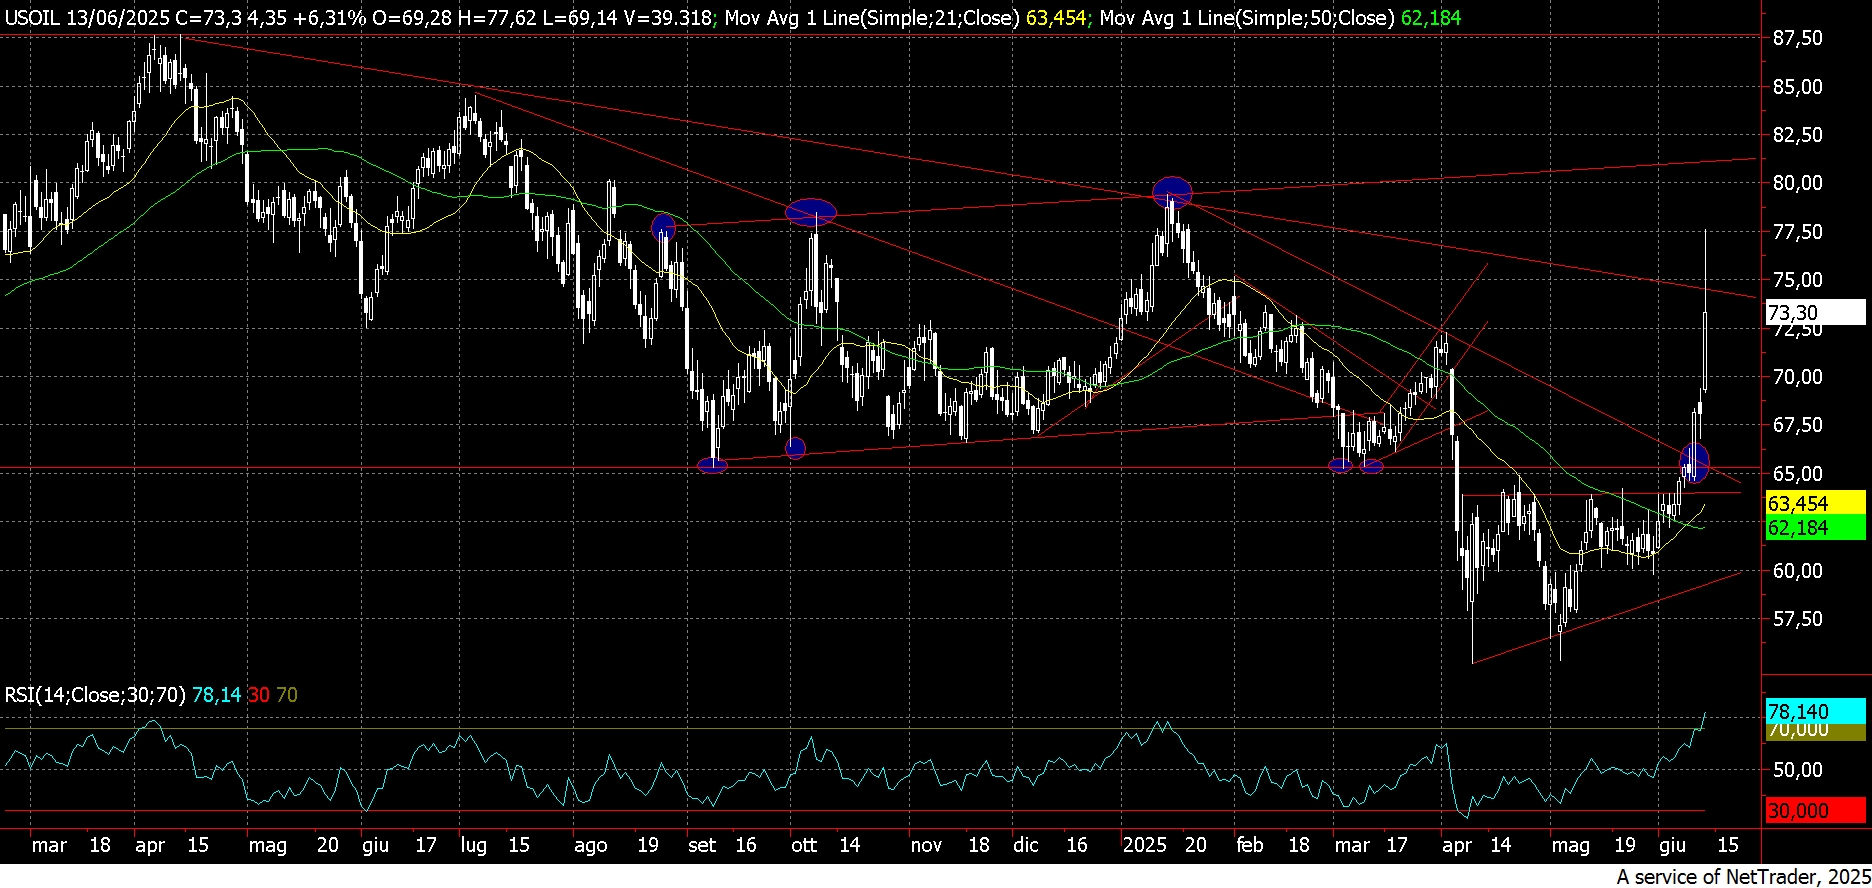The image size is (1872, 888).
Task: Click the 87,50 price axis label
Action: pos(1797,38)
